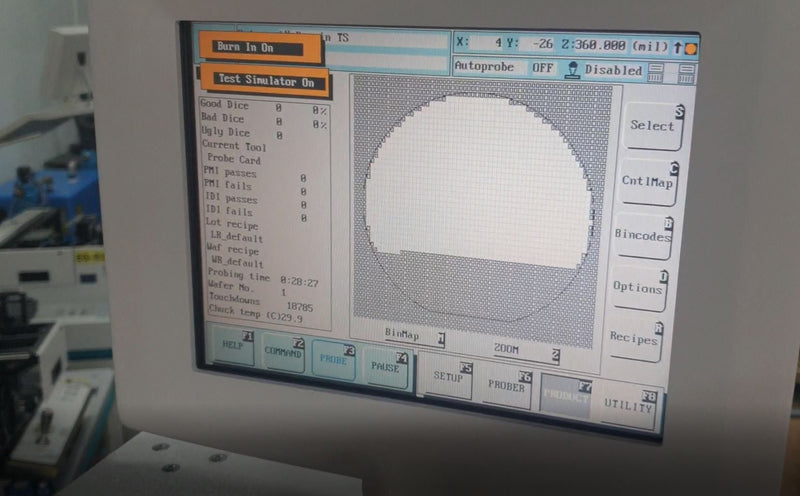Click the Probe Card label
Viewport: 800px width, 496px height.
[x=234, y=159]
